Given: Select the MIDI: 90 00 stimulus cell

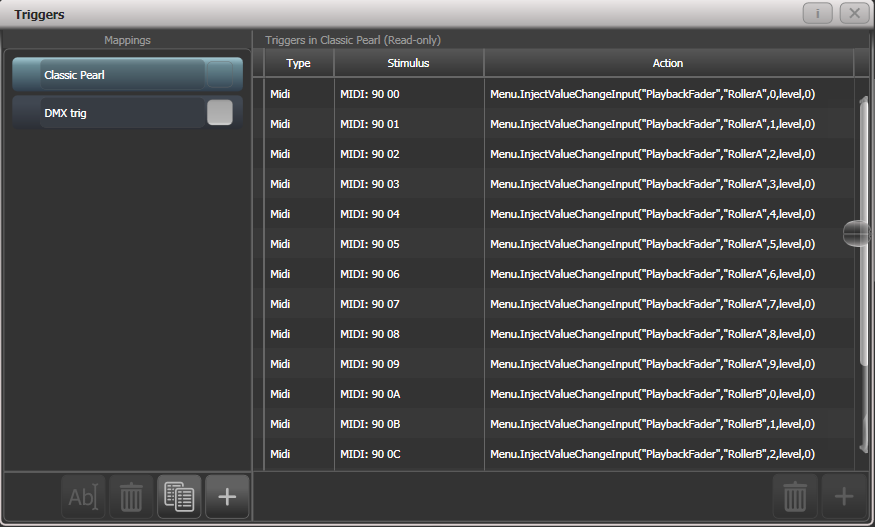Looking at the screenshot, I should tap(409, 94).
